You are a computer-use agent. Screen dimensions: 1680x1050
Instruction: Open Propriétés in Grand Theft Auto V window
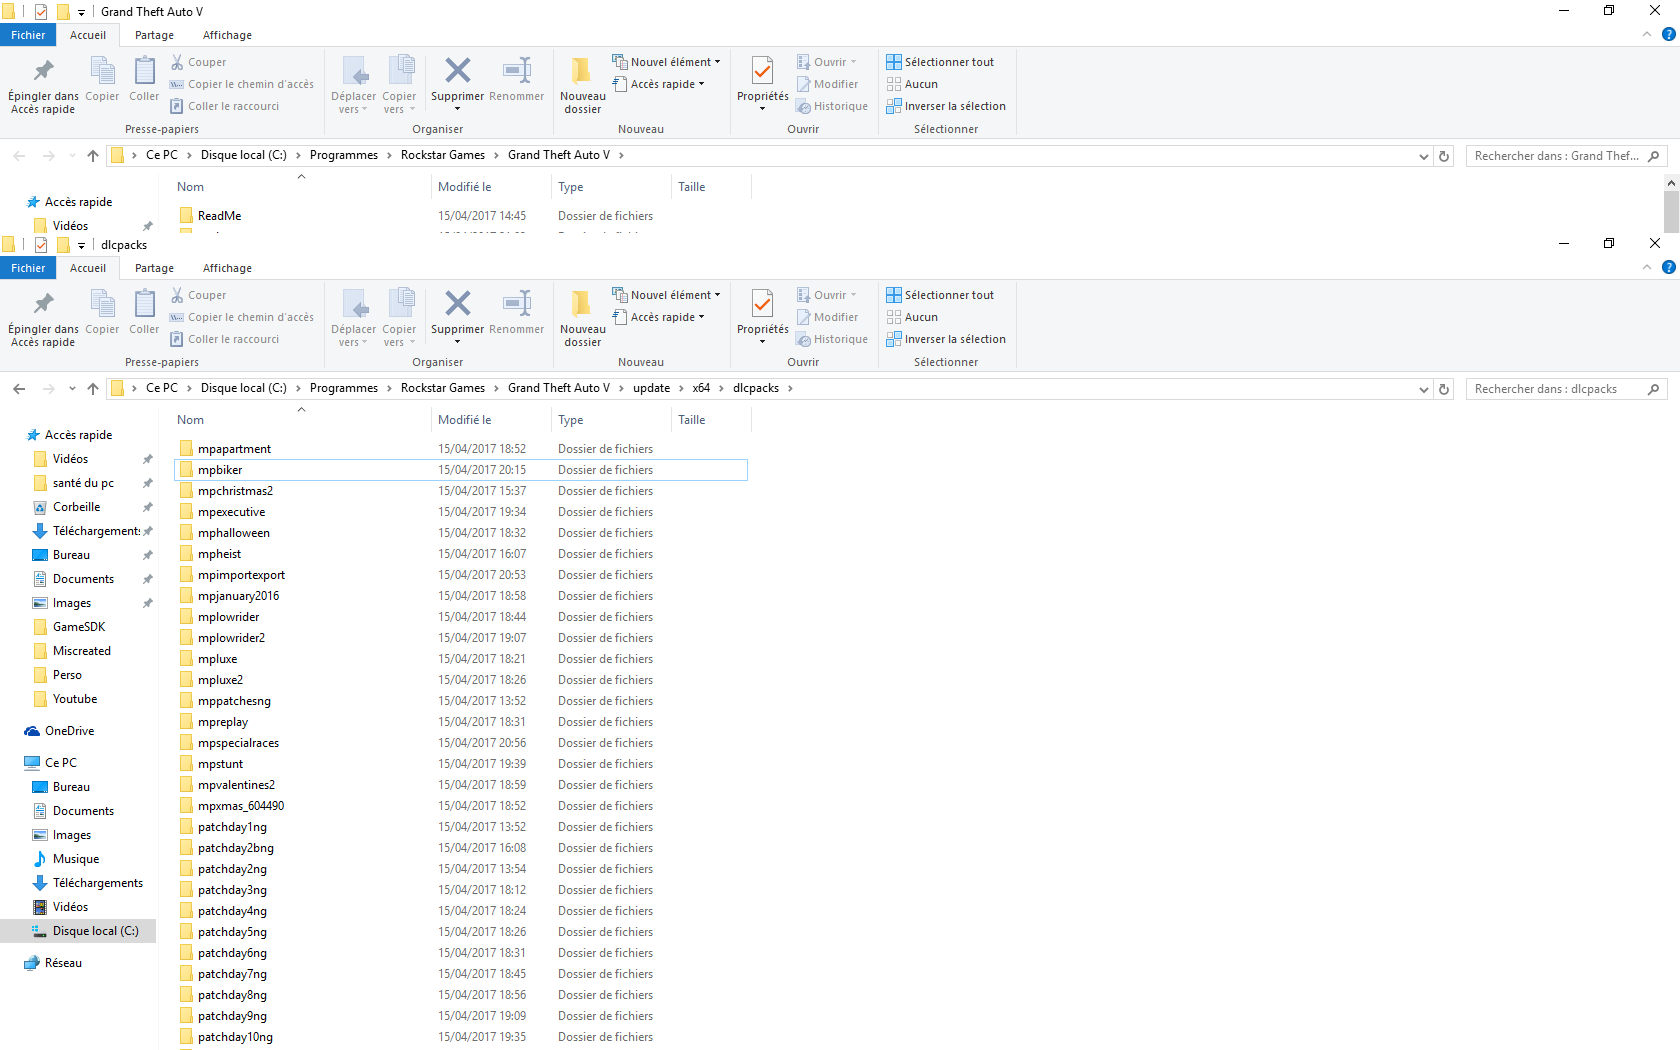[x=762, y=85]
